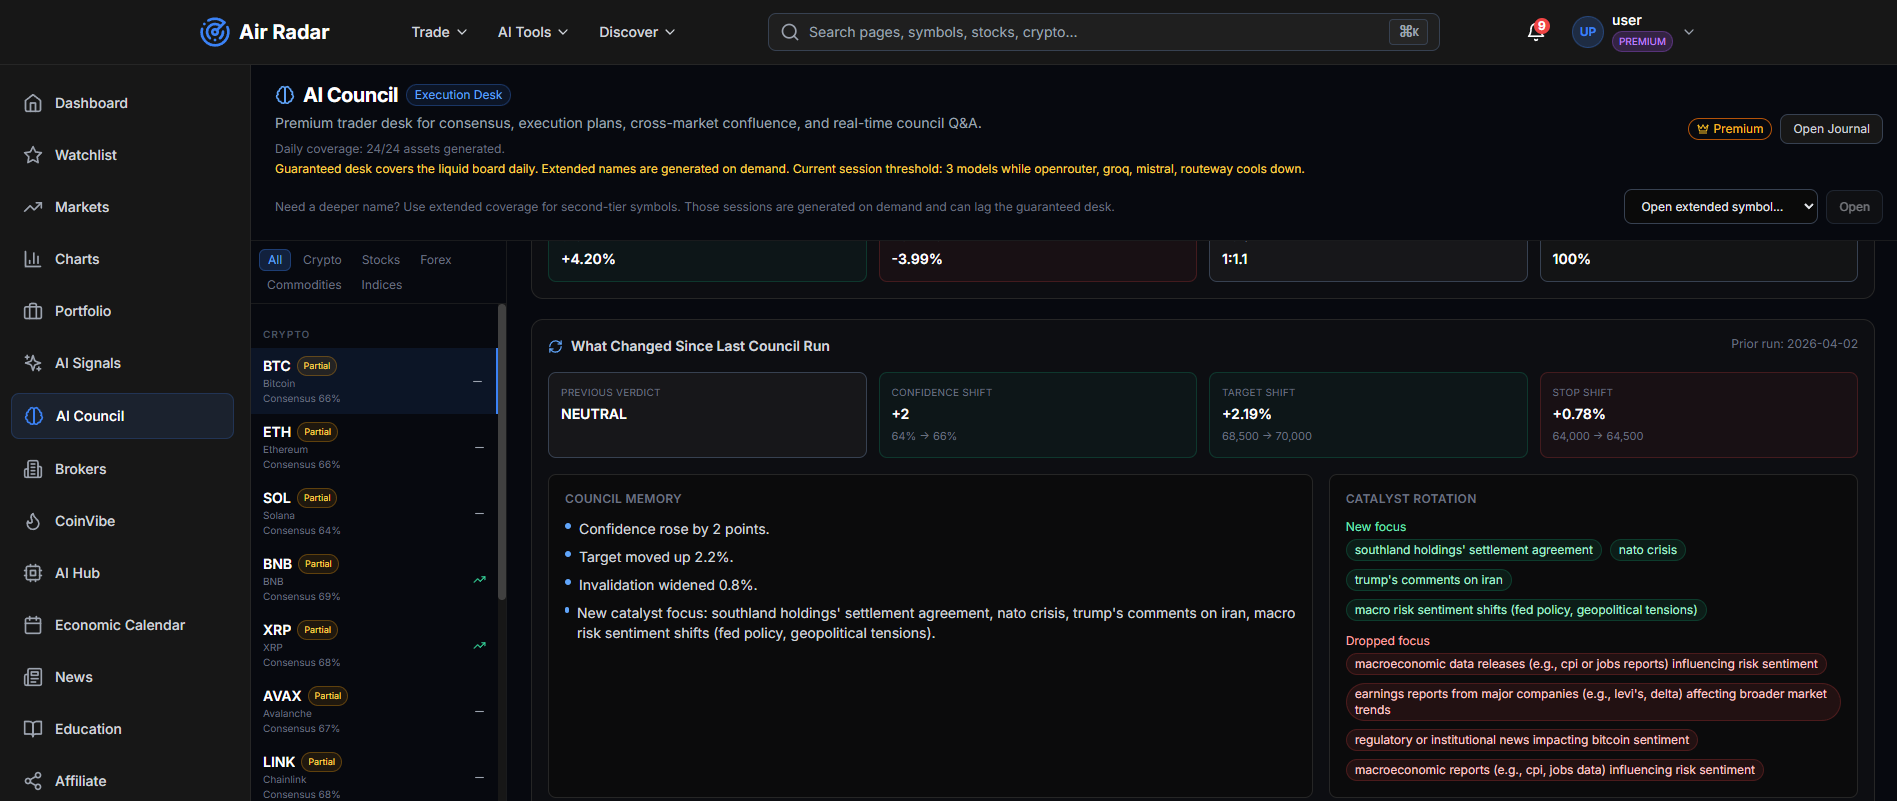Click the 'nato crisis' catalyst tag
Viewport: 1897px width, 801px height.
(1647, 550)
